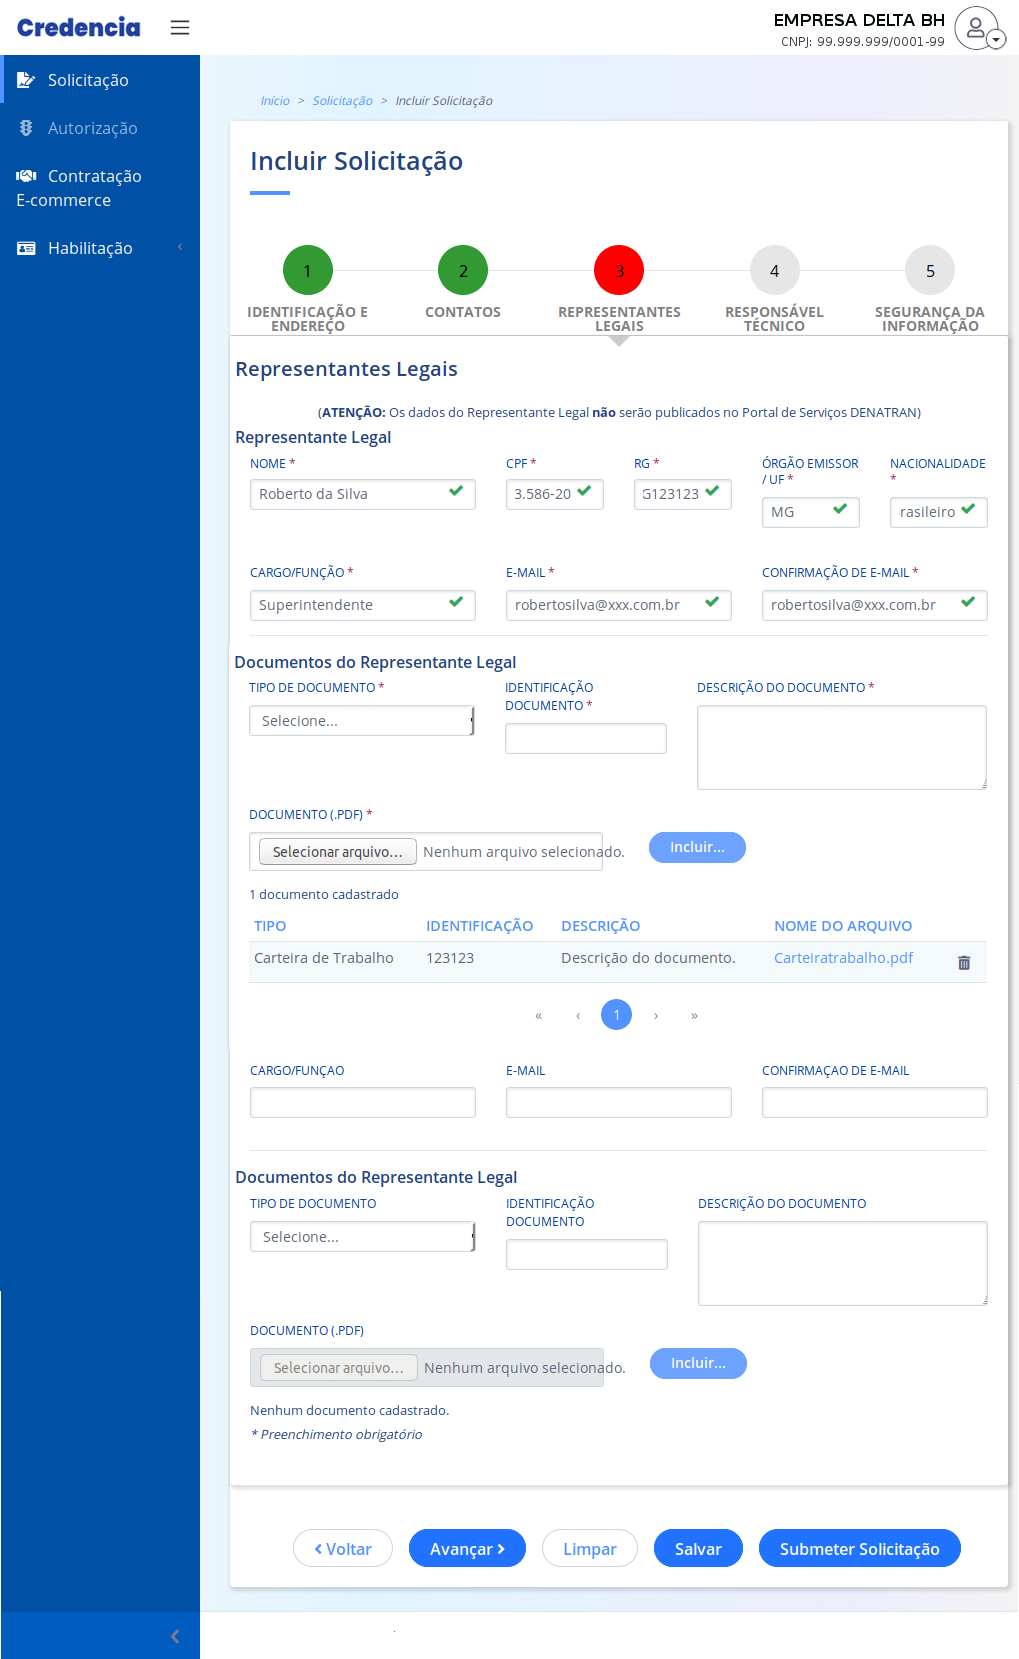
Task: Open the first Tipo de Documento dropdown
Action: click(361, 721)
